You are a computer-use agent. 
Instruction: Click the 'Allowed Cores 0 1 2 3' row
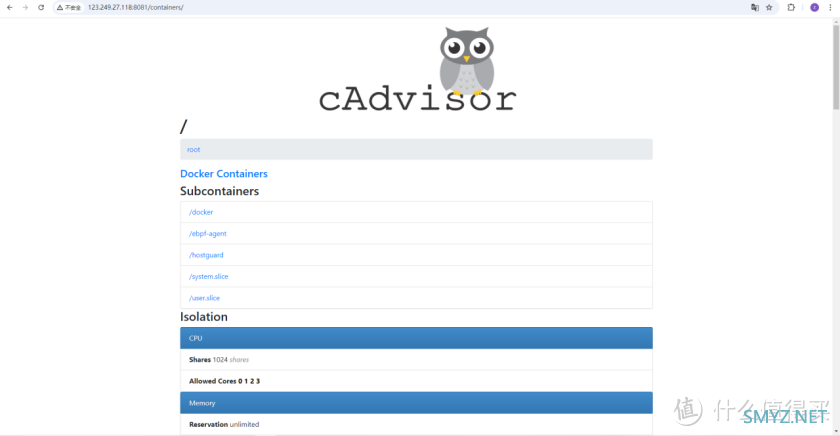click(x=416, y=381)
